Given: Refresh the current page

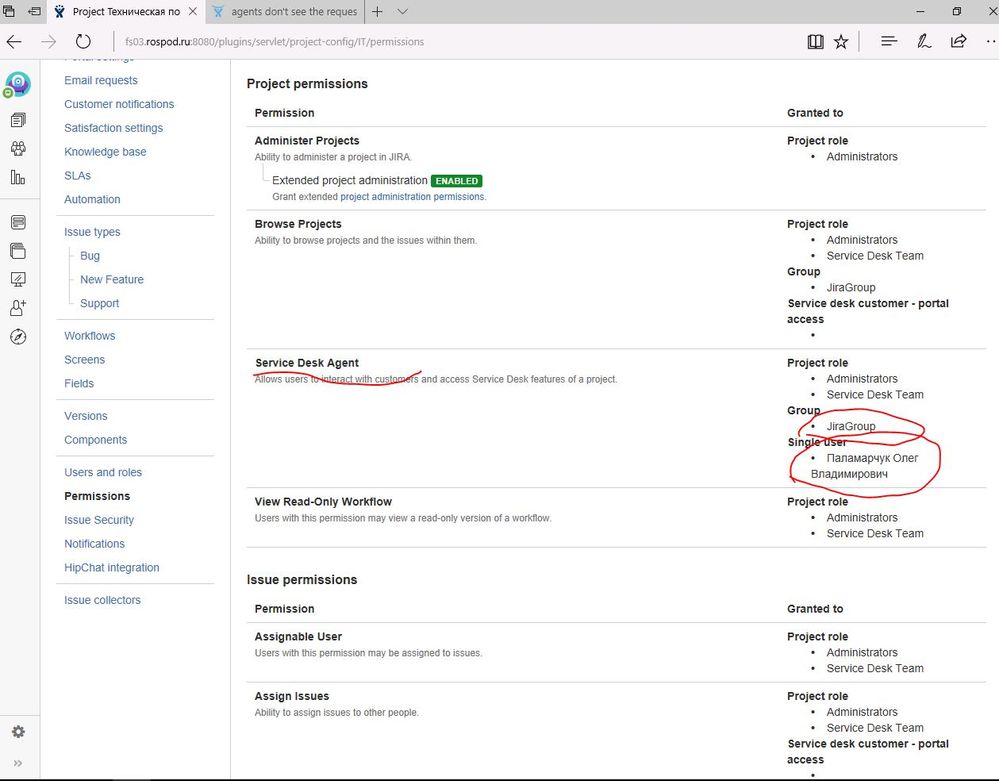Looking at the screenshot, I should (x=83, y=42).
